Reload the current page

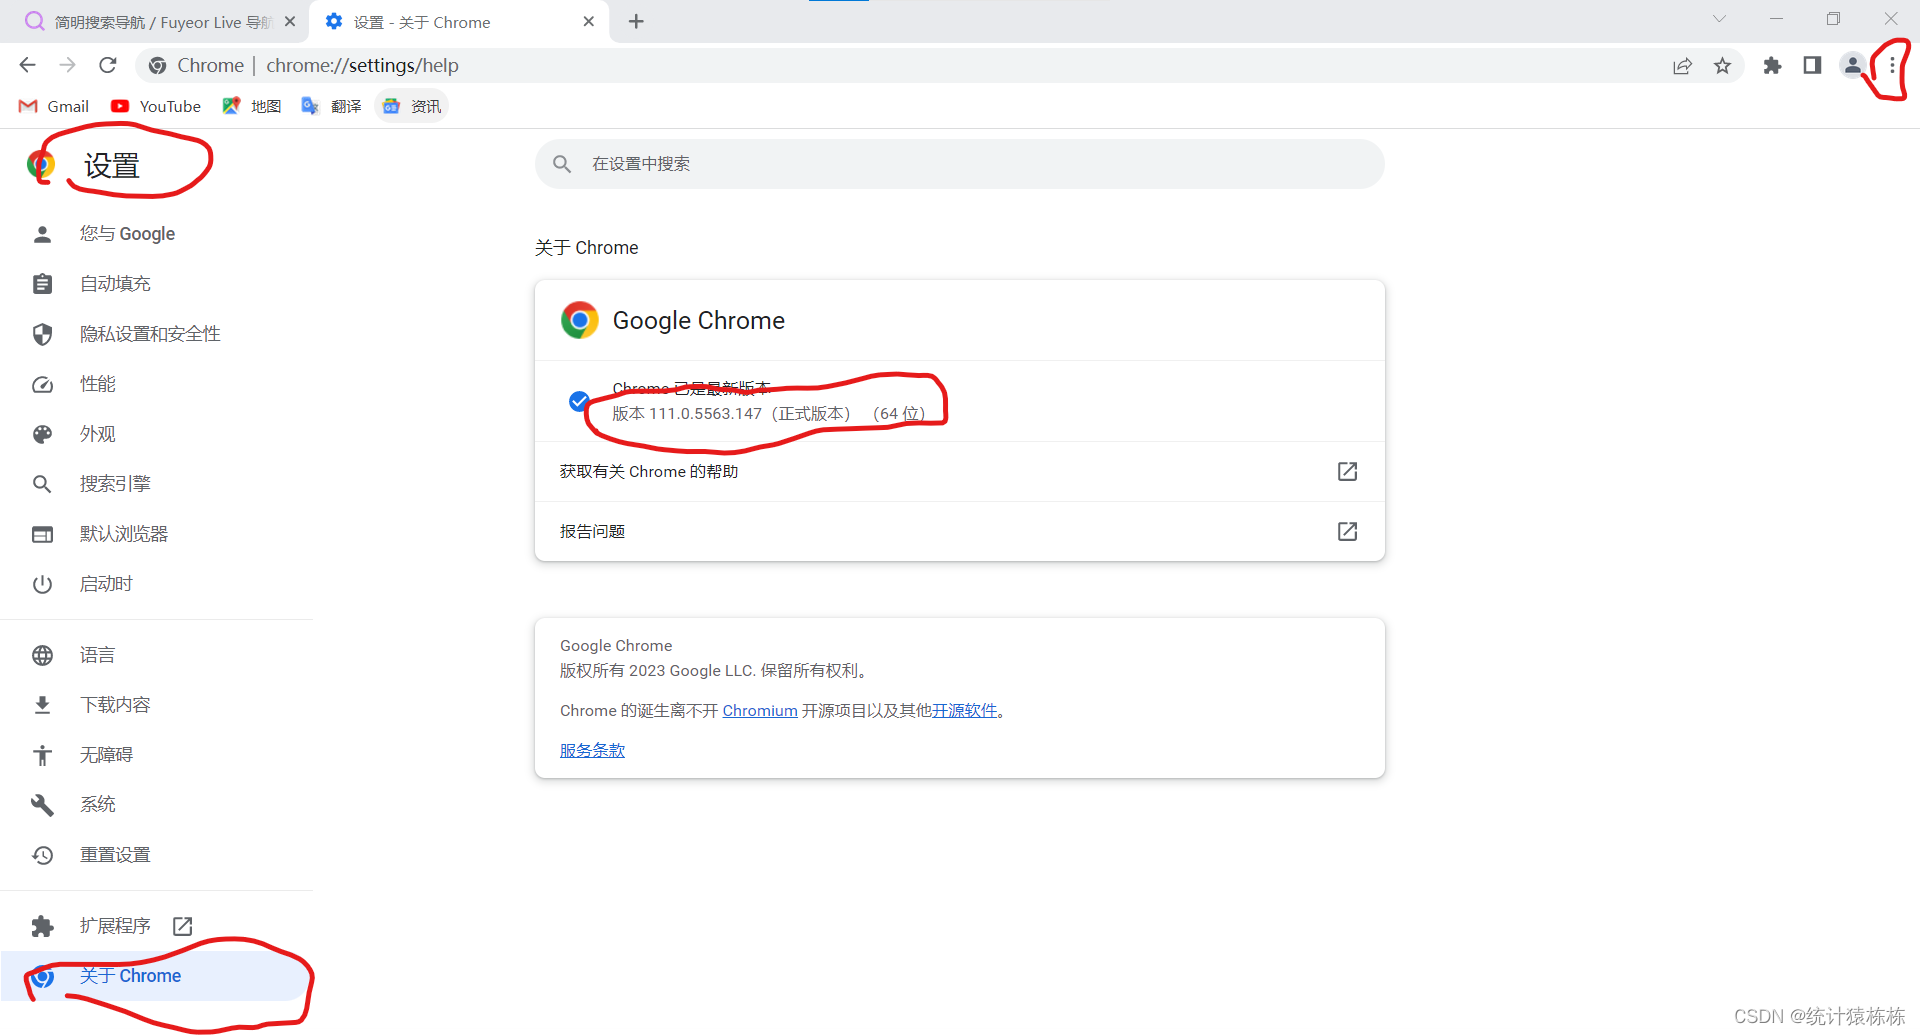coord(108,65)
